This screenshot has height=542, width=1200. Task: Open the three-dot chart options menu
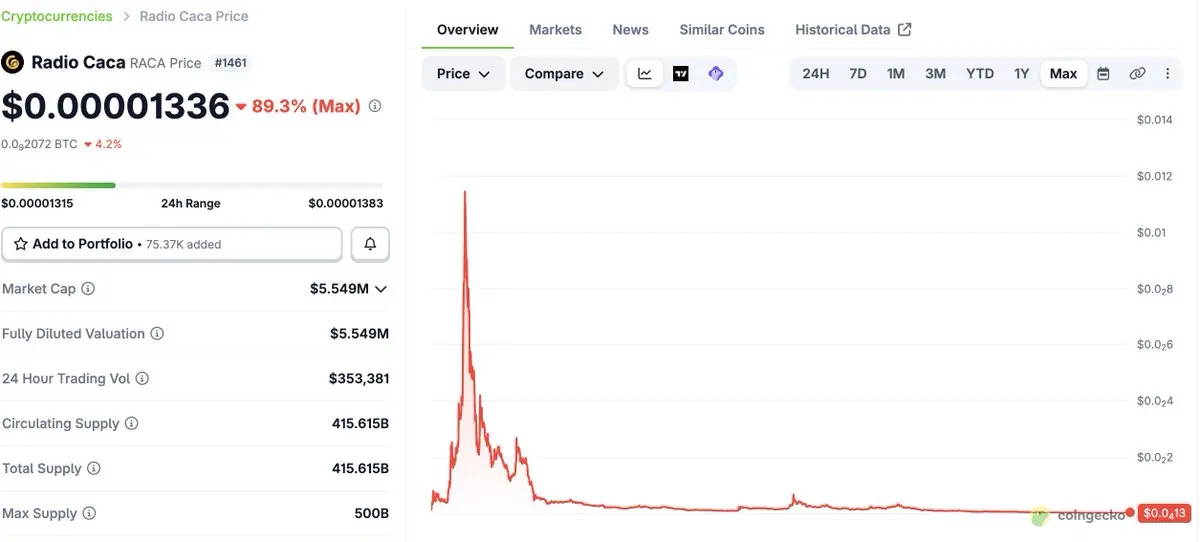1167,74
